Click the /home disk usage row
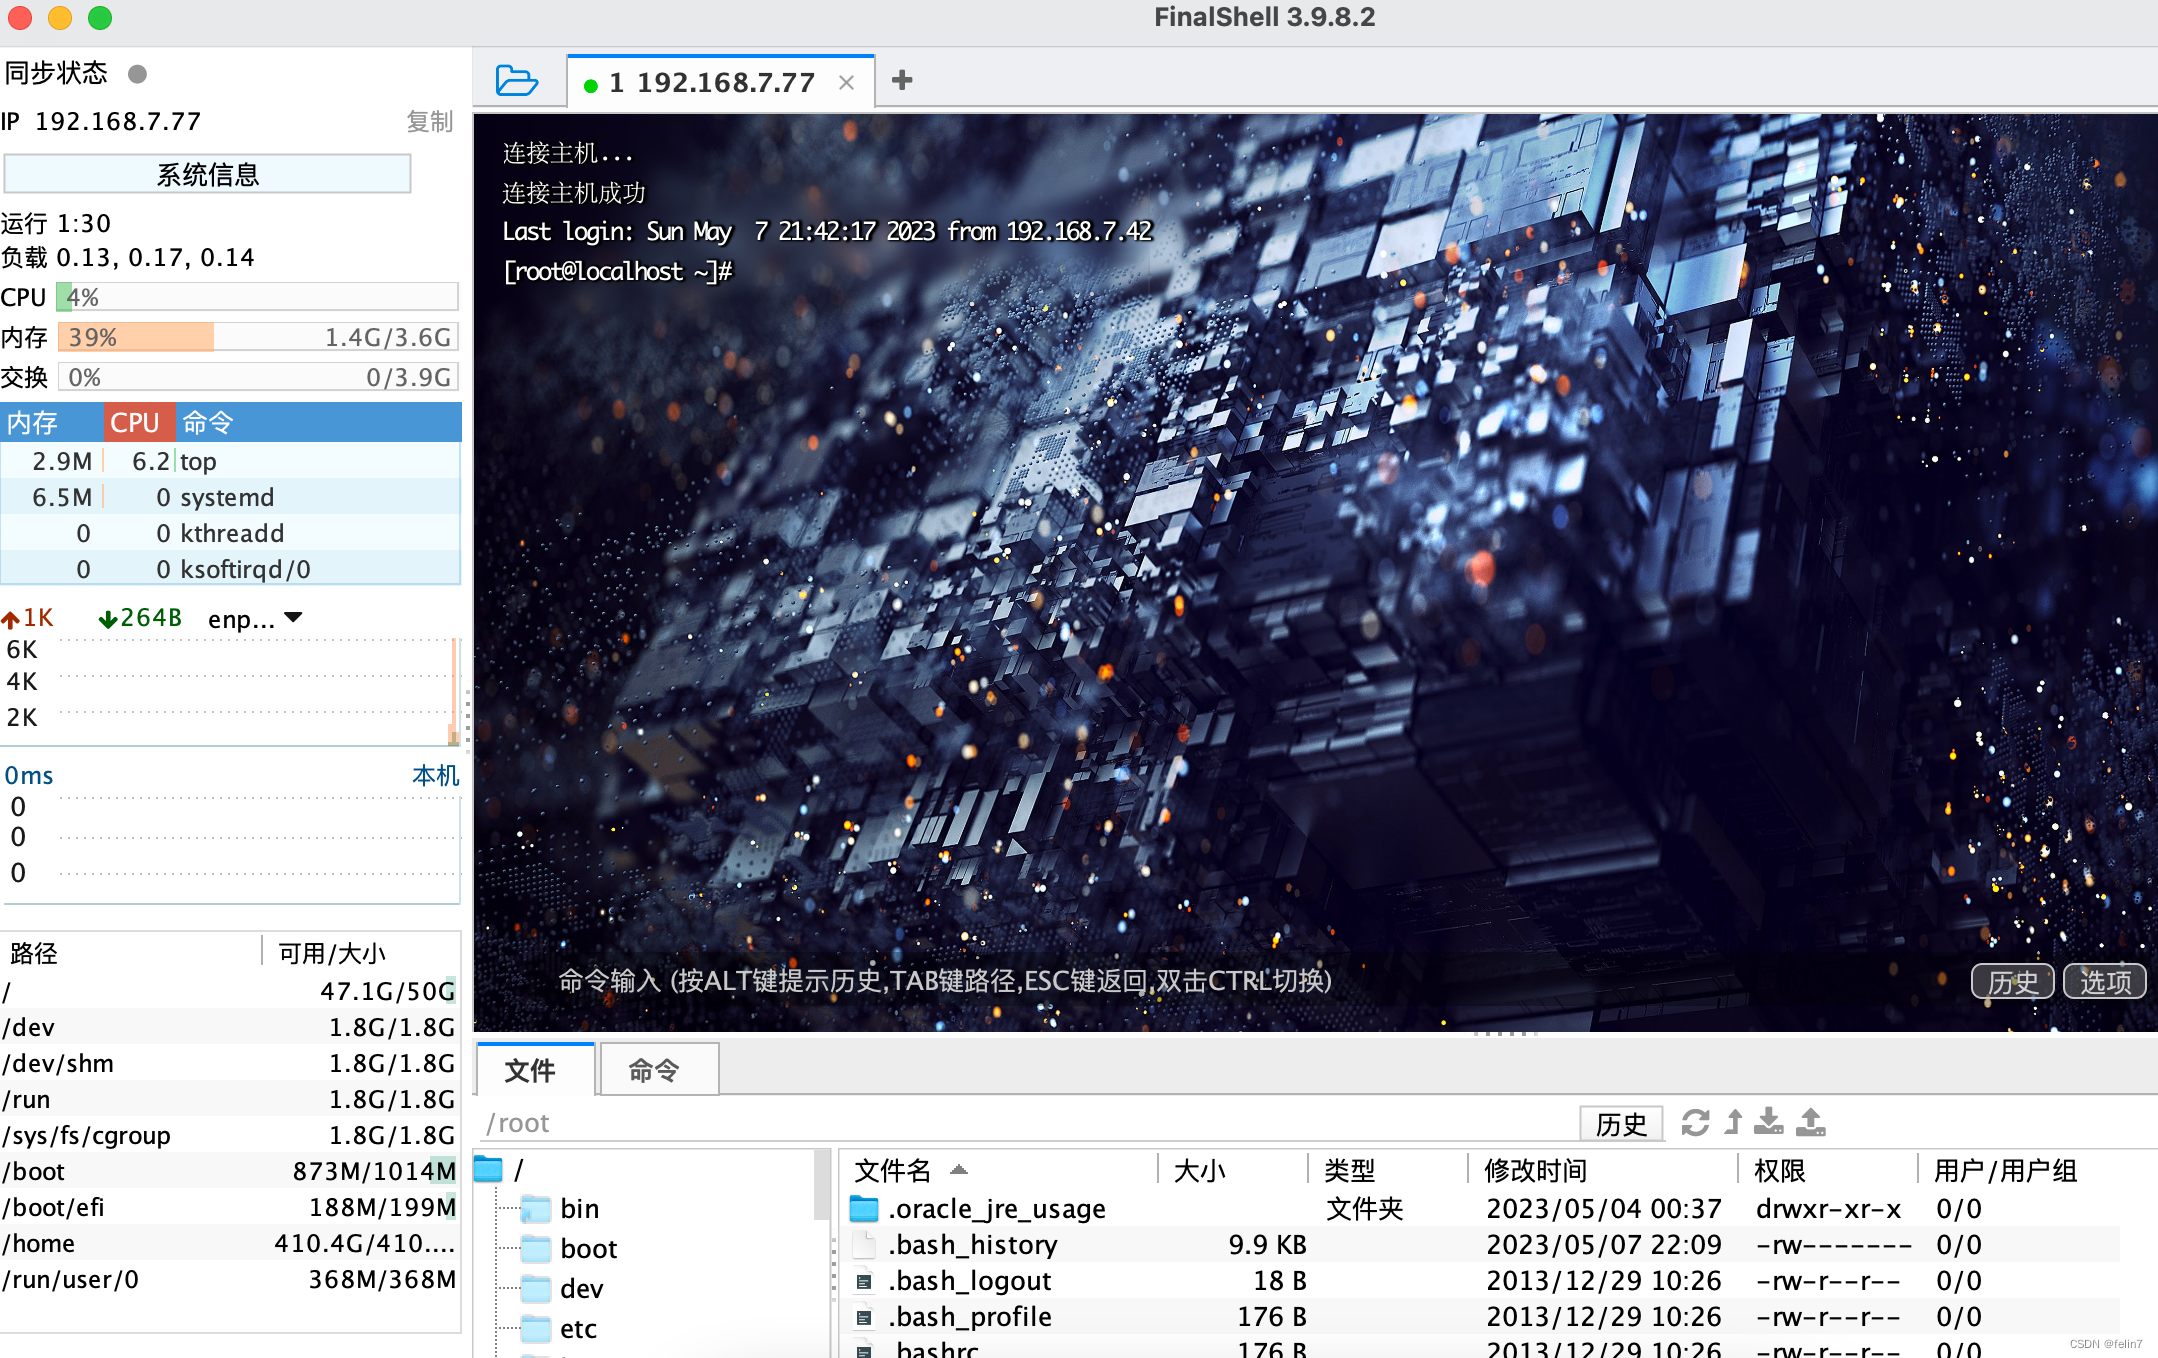 point(230,1243)
